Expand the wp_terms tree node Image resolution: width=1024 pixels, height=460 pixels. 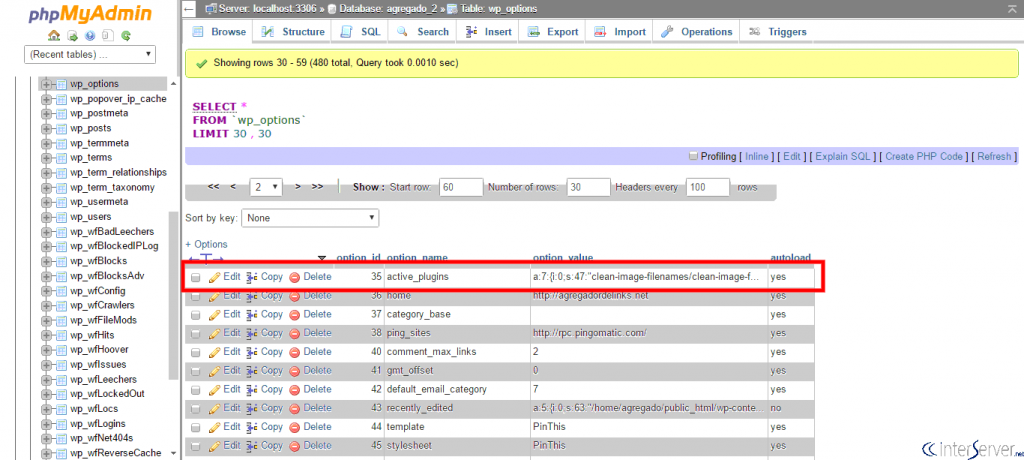click(46, 158)
